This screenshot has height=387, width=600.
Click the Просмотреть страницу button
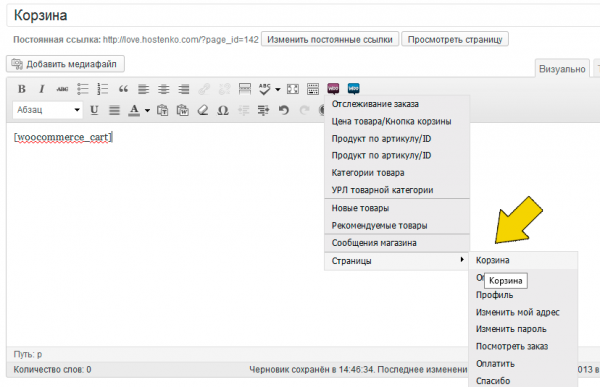coord(455,39)
